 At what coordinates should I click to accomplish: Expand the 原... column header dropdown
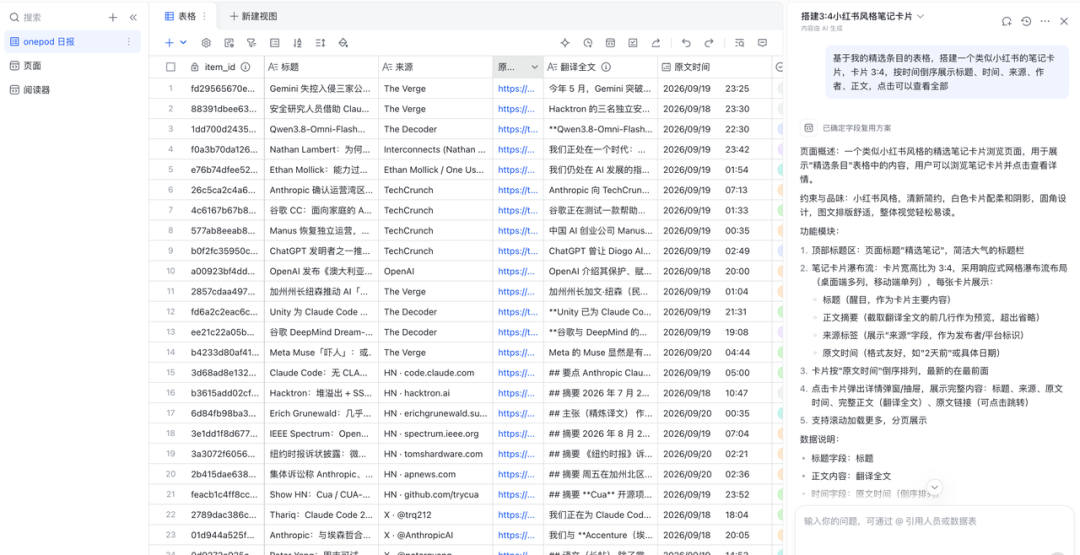pos(534,67)
